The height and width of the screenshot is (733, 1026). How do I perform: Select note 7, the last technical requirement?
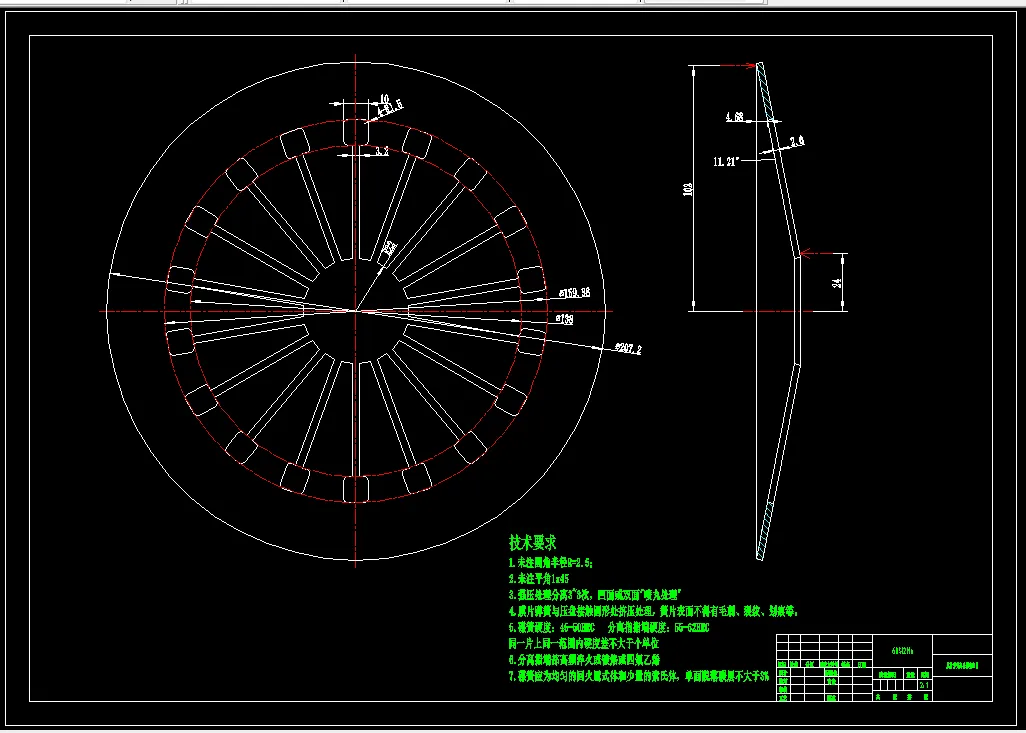639,676
